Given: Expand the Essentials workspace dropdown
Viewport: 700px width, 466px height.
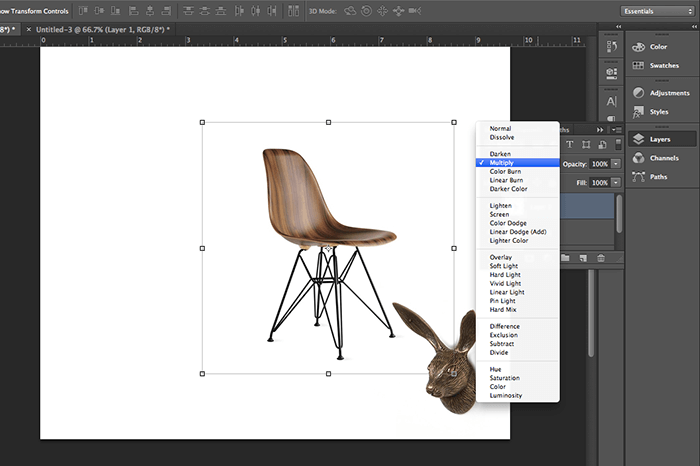Looking at the screenshot, I should [657, 11].
